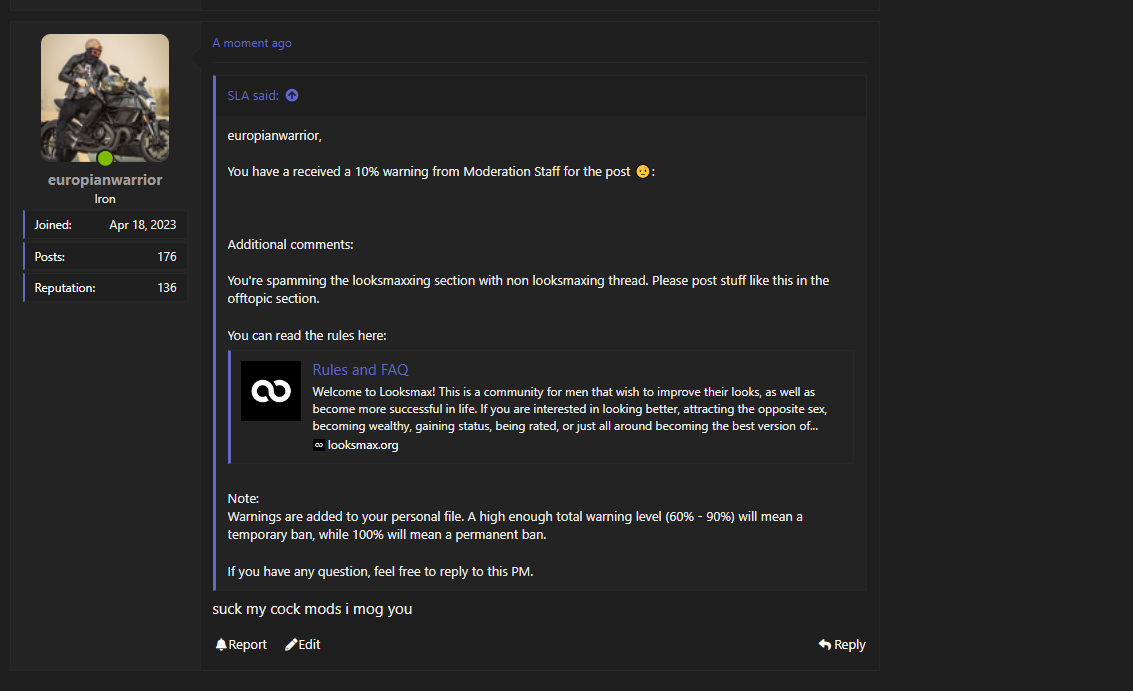Click the Reply button text
This screenshot has width=1133, height=691.
pos(850,644)
